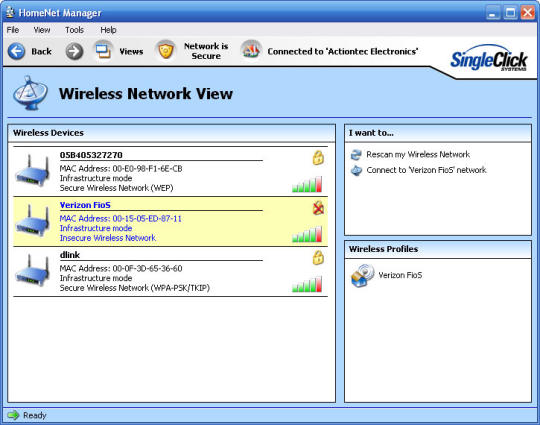Click the Ready status text

34,415
